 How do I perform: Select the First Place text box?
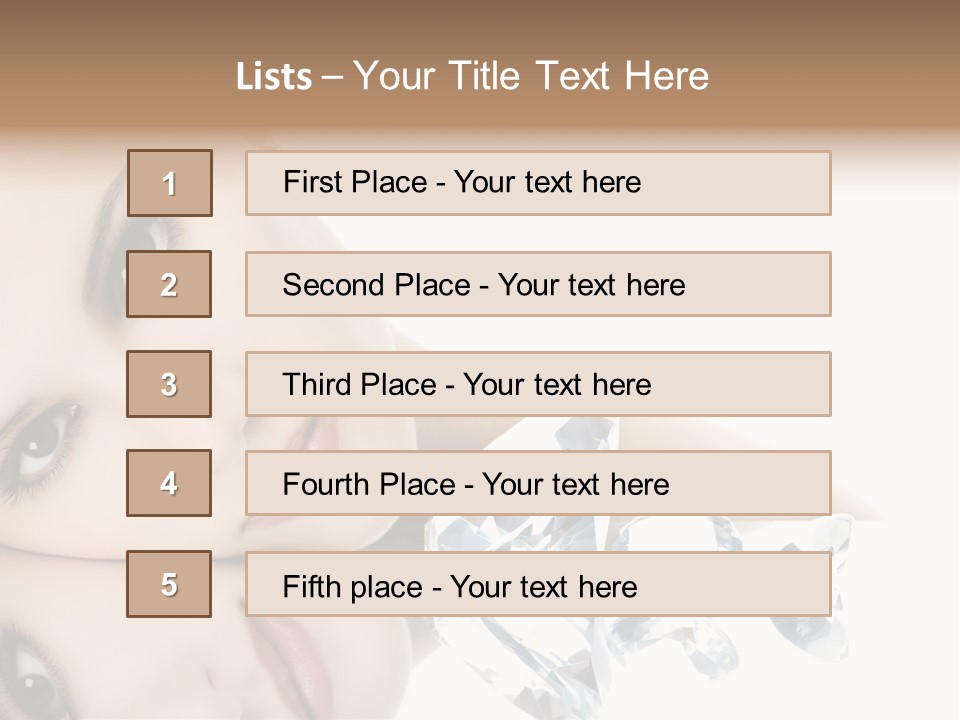(538, 183)
